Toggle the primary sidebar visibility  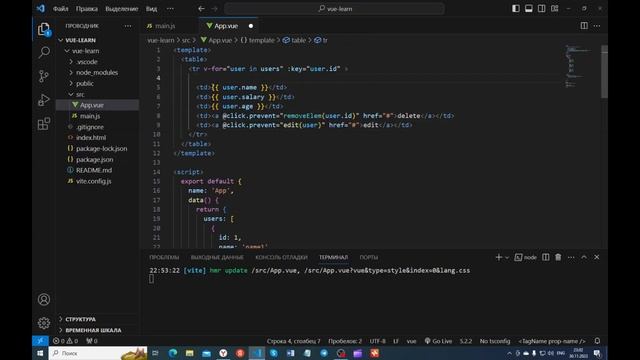[x=516, y=9]
